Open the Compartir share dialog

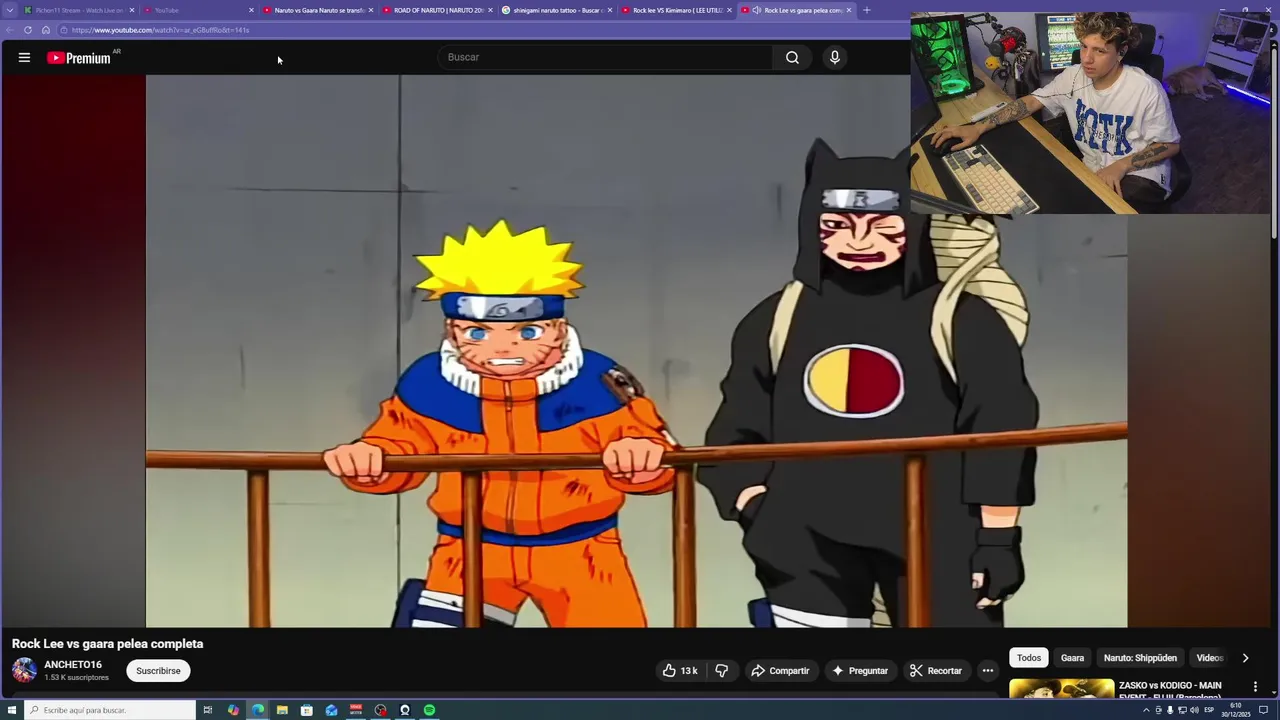(781, 671)
